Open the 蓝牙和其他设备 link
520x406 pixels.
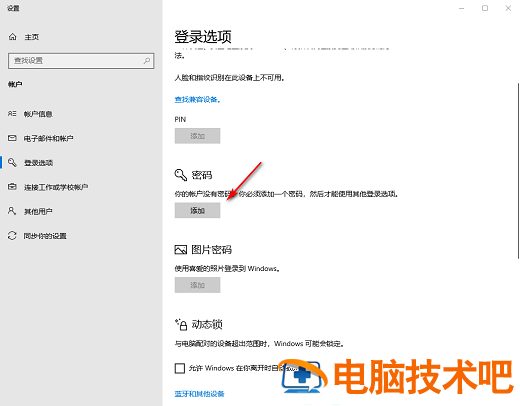pyautogui.click(x=199, y=394)
